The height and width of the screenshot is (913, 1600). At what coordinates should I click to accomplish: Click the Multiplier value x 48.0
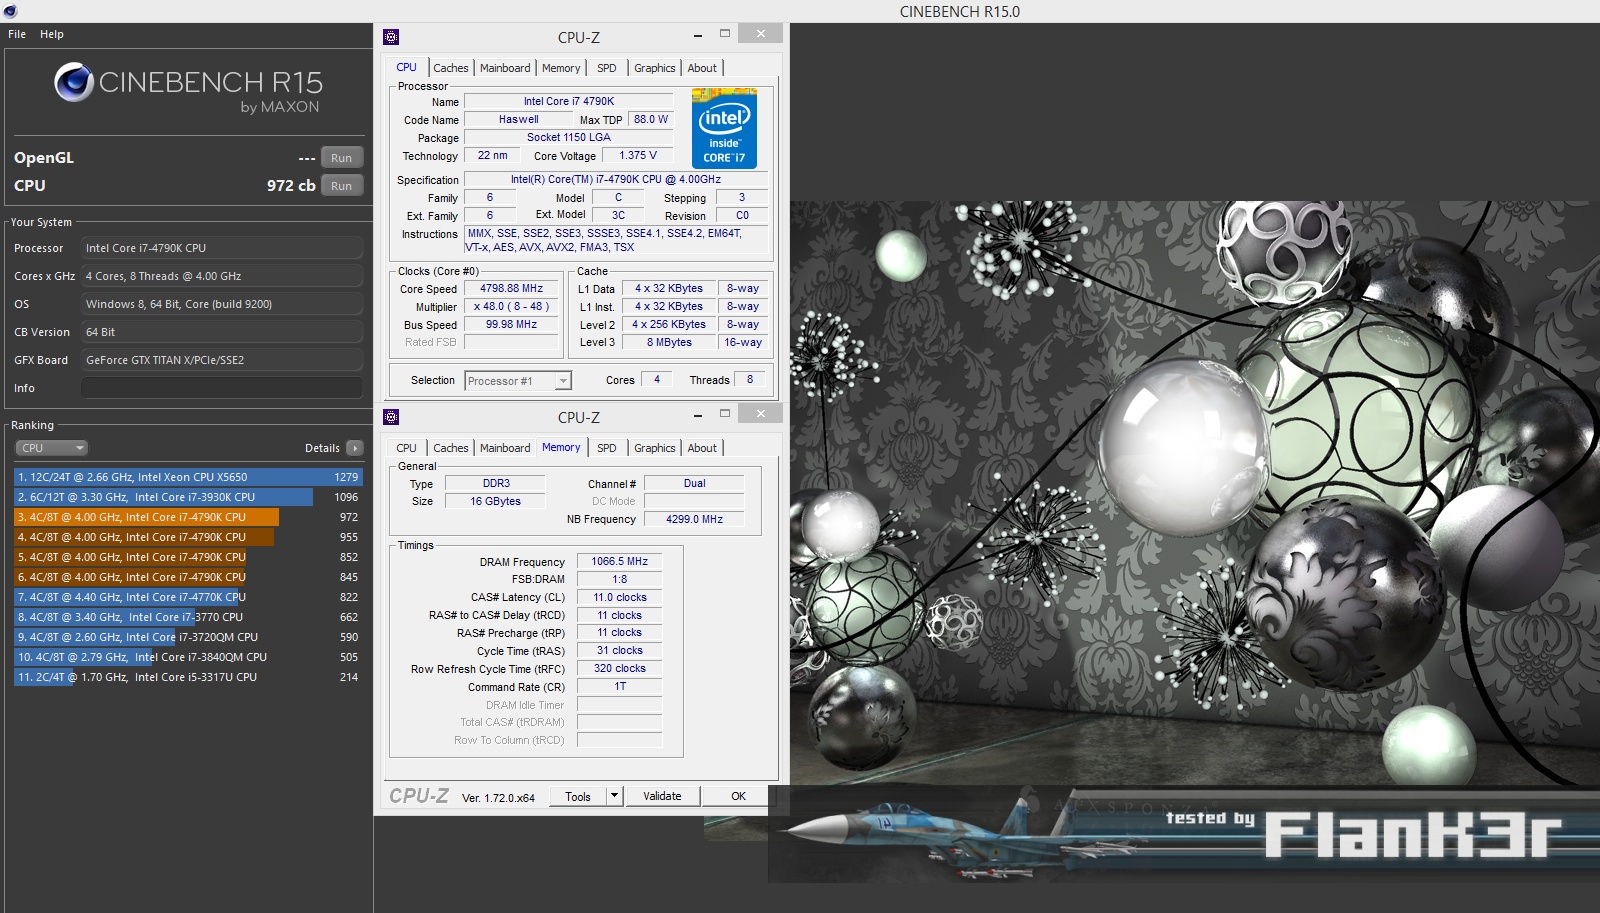[511, 306]
